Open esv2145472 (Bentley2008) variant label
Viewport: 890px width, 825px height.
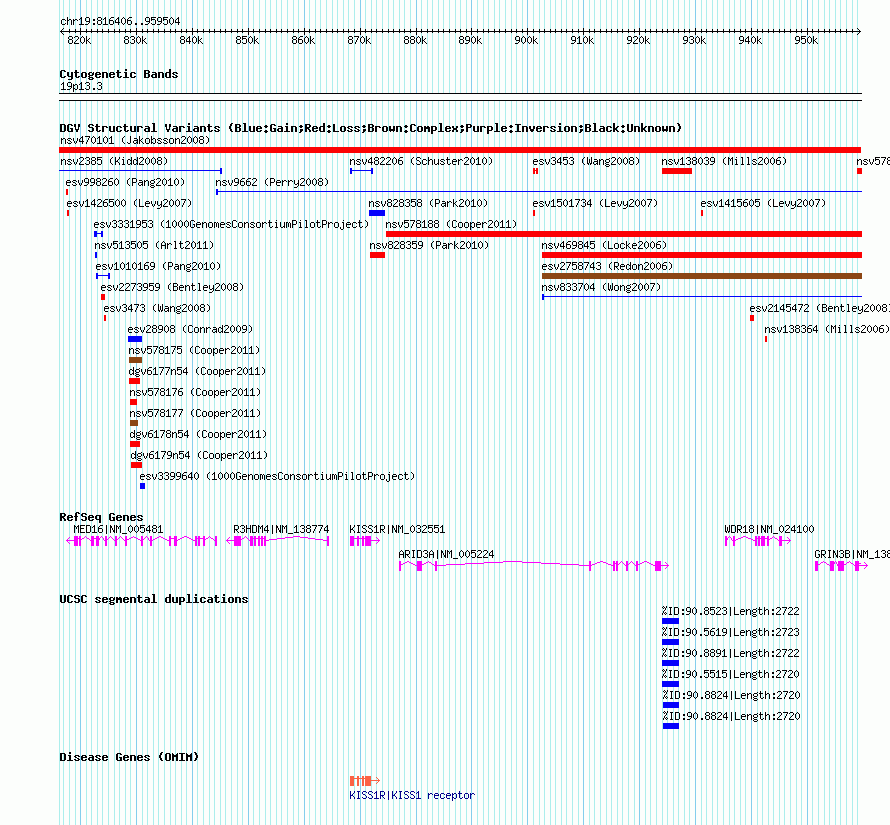point(819,308)
